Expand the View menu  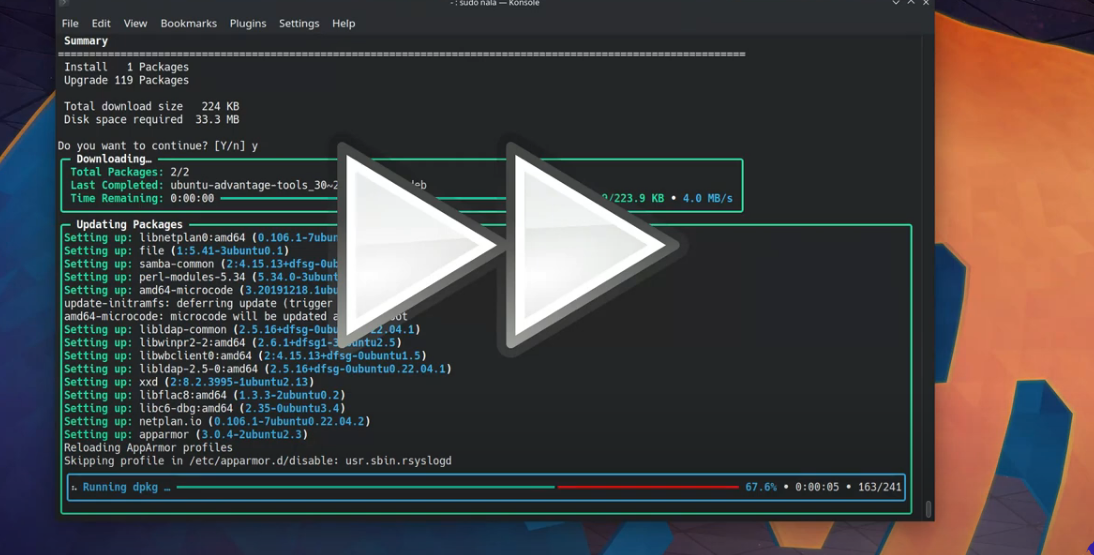click(135, 23)
